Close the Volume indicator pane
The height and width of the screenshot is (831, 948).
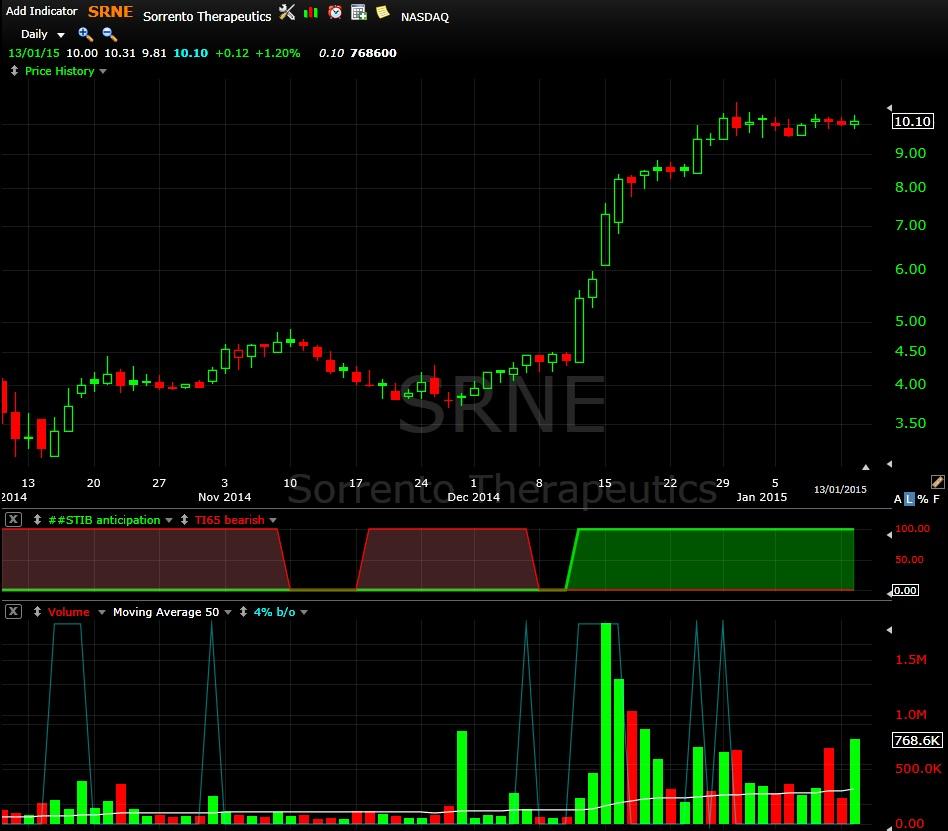(13, 611)
